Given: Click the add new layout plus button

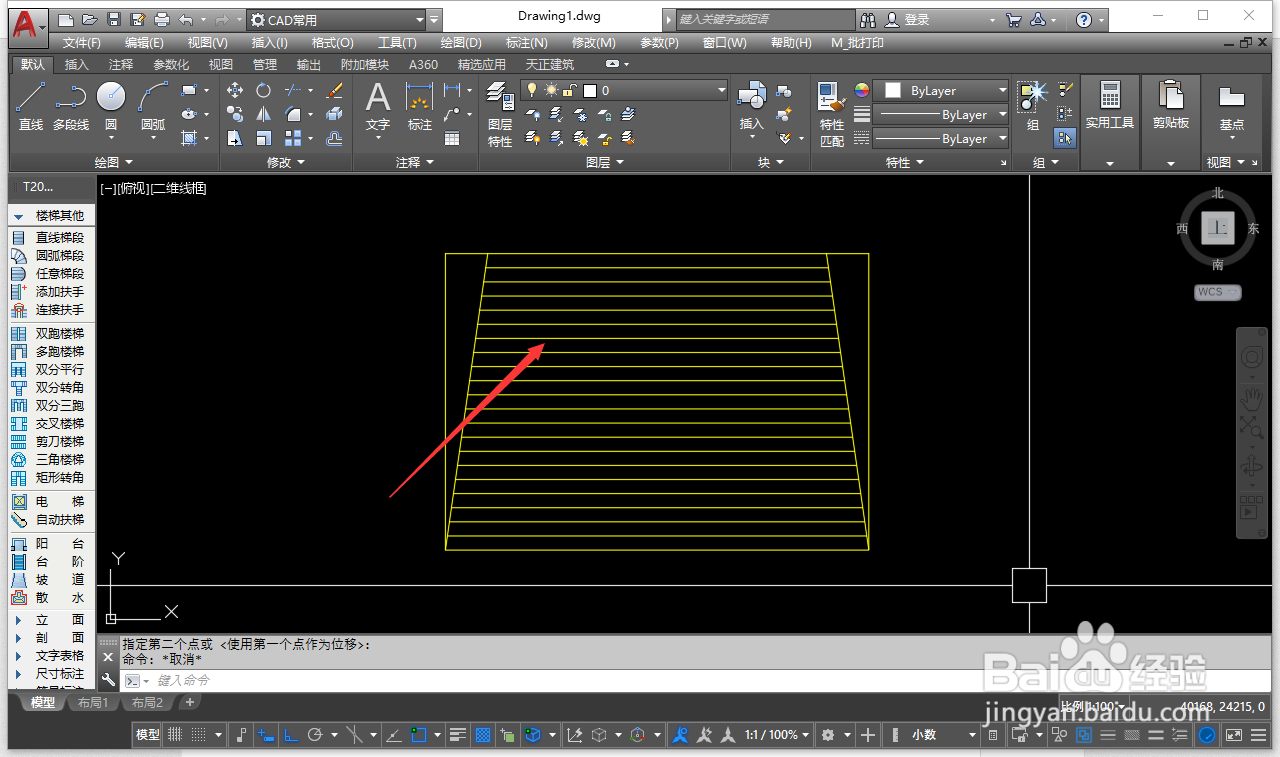Looking at the screenshot, I should coord(190,703).
